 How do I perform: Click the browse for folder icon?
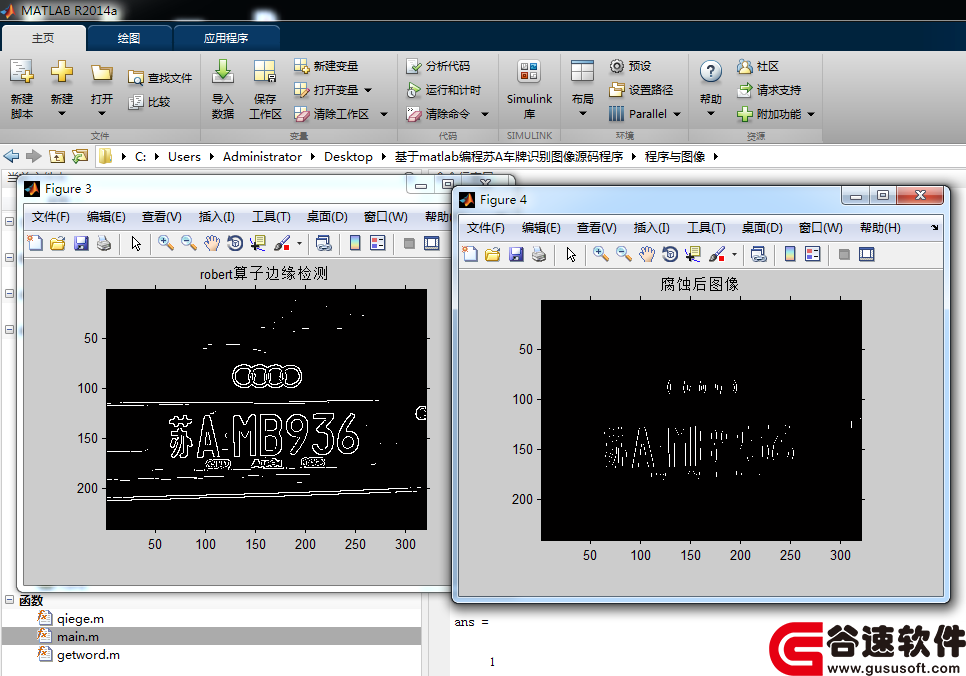tap(80, 157)
